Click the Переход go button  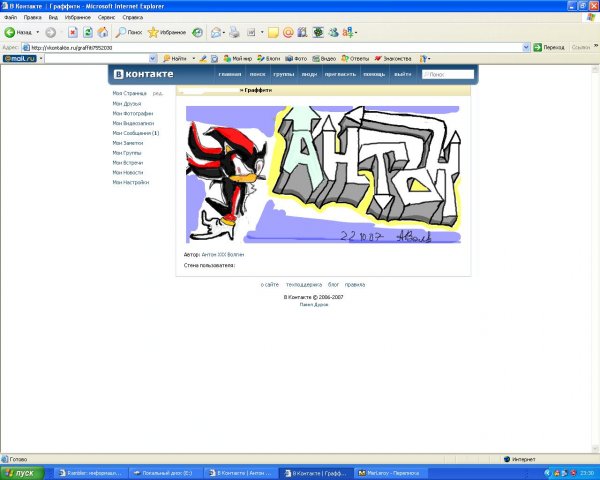[550, 47]
